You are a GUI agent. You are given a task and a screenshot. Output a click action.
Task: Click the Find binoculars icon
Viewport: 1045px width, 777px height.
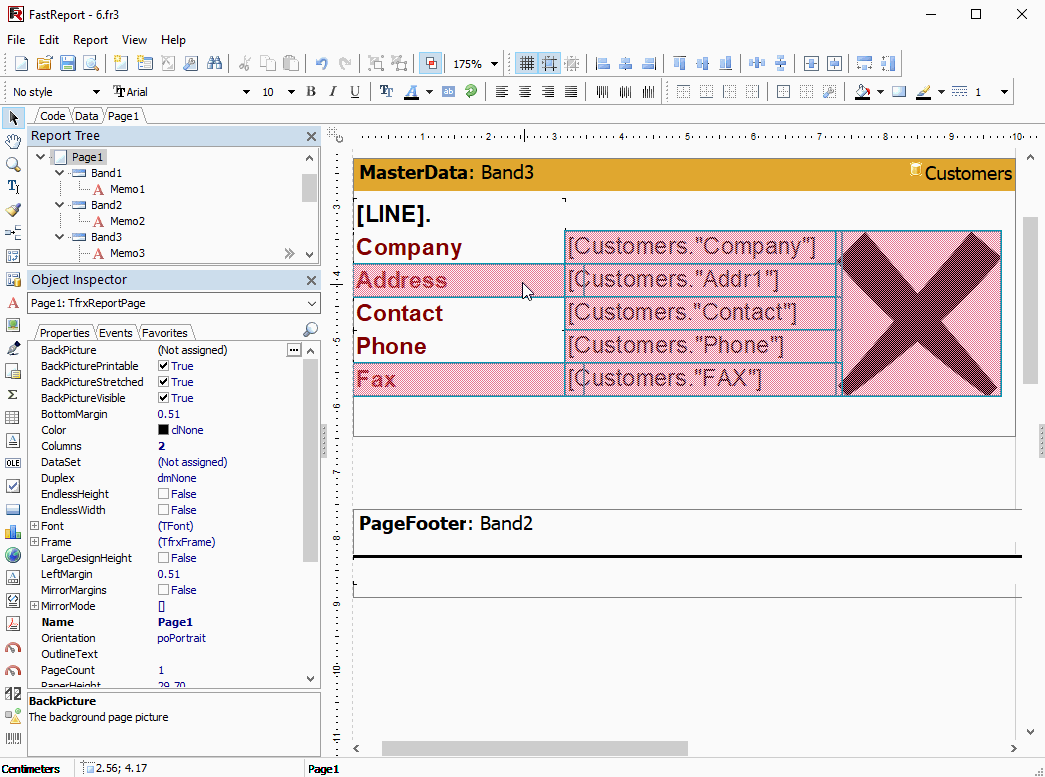click(x=214, y=63)
